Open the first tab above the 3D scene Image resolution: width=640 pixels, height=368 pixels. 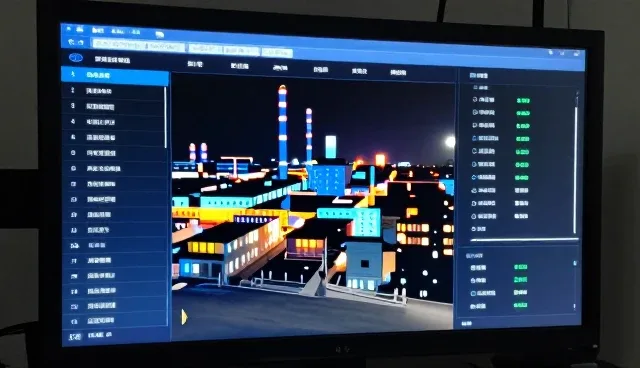(x=195, y=64)
